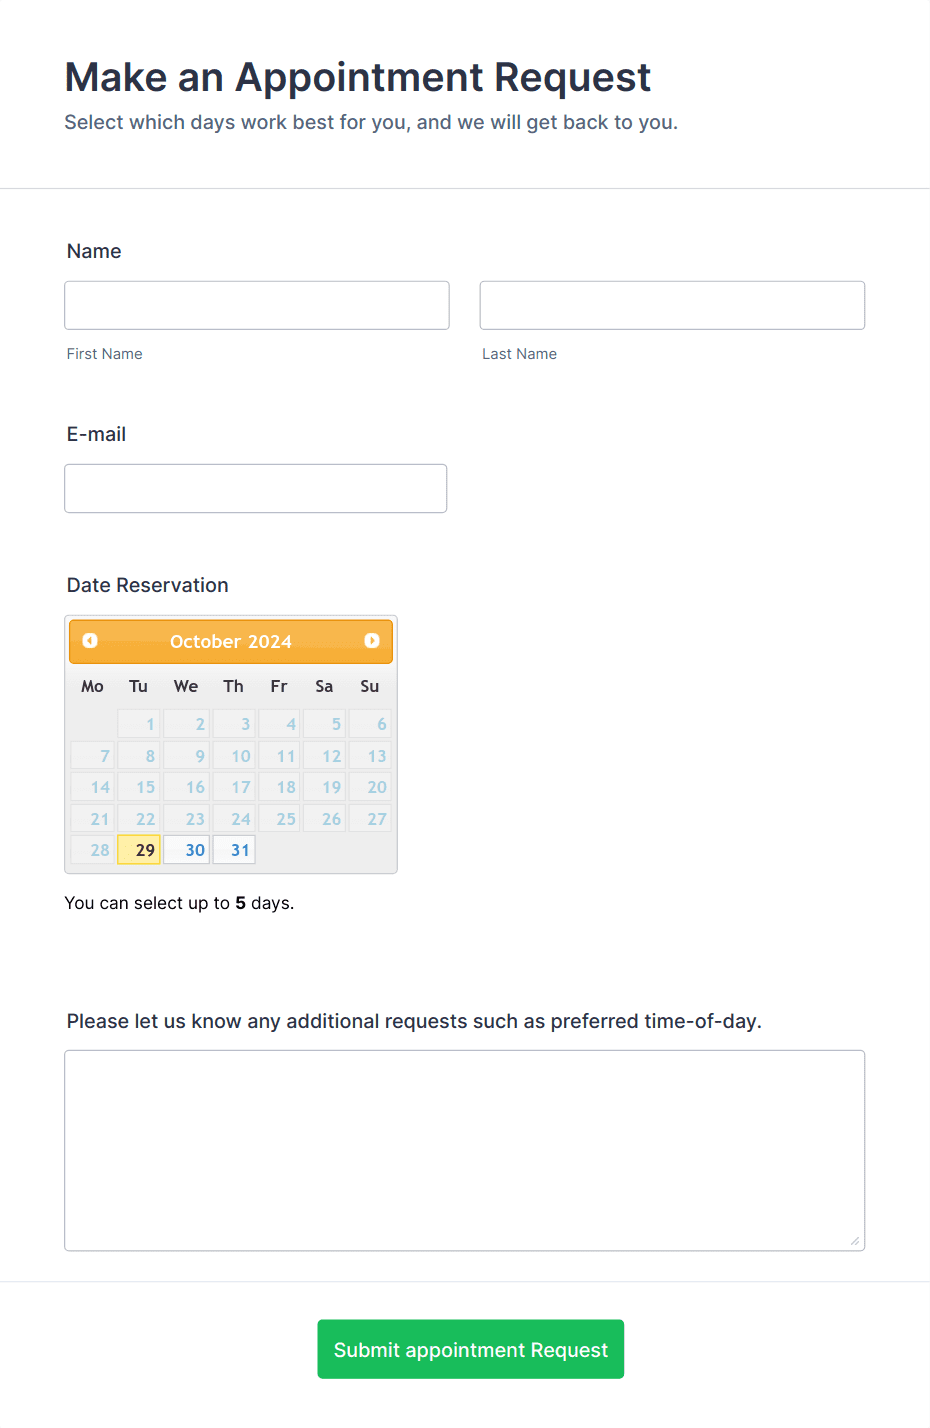This screenshot has height=1428, width=930.
Task: Click the Make an Appointment Request heading
Action: click(x=357, y=77)
